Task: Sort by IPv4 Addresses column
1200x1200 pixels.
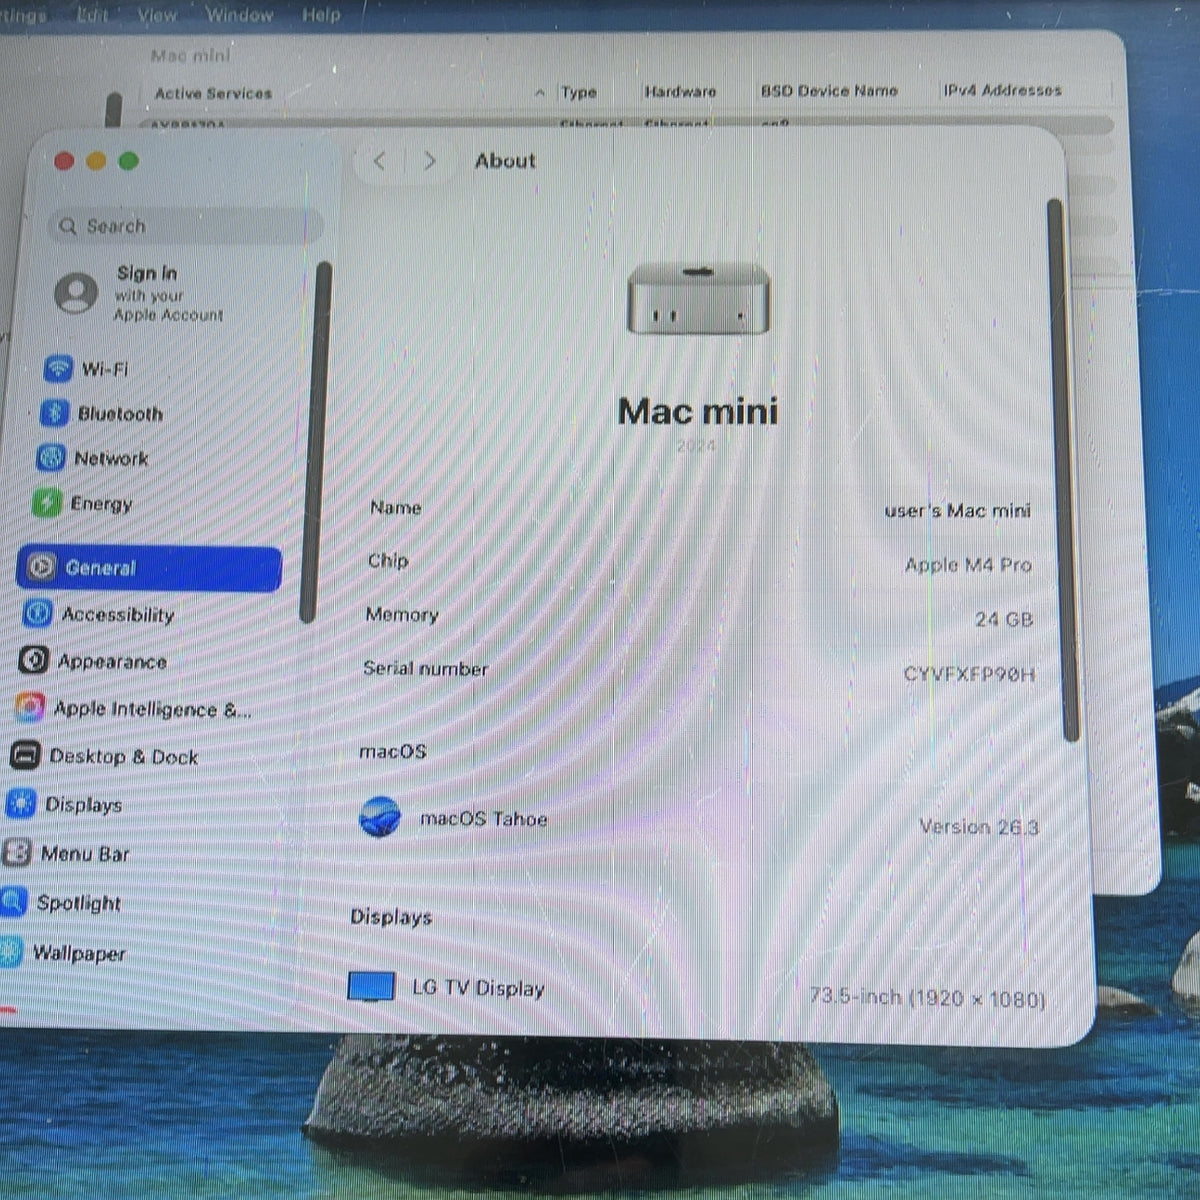Action: click(1003, 90)
